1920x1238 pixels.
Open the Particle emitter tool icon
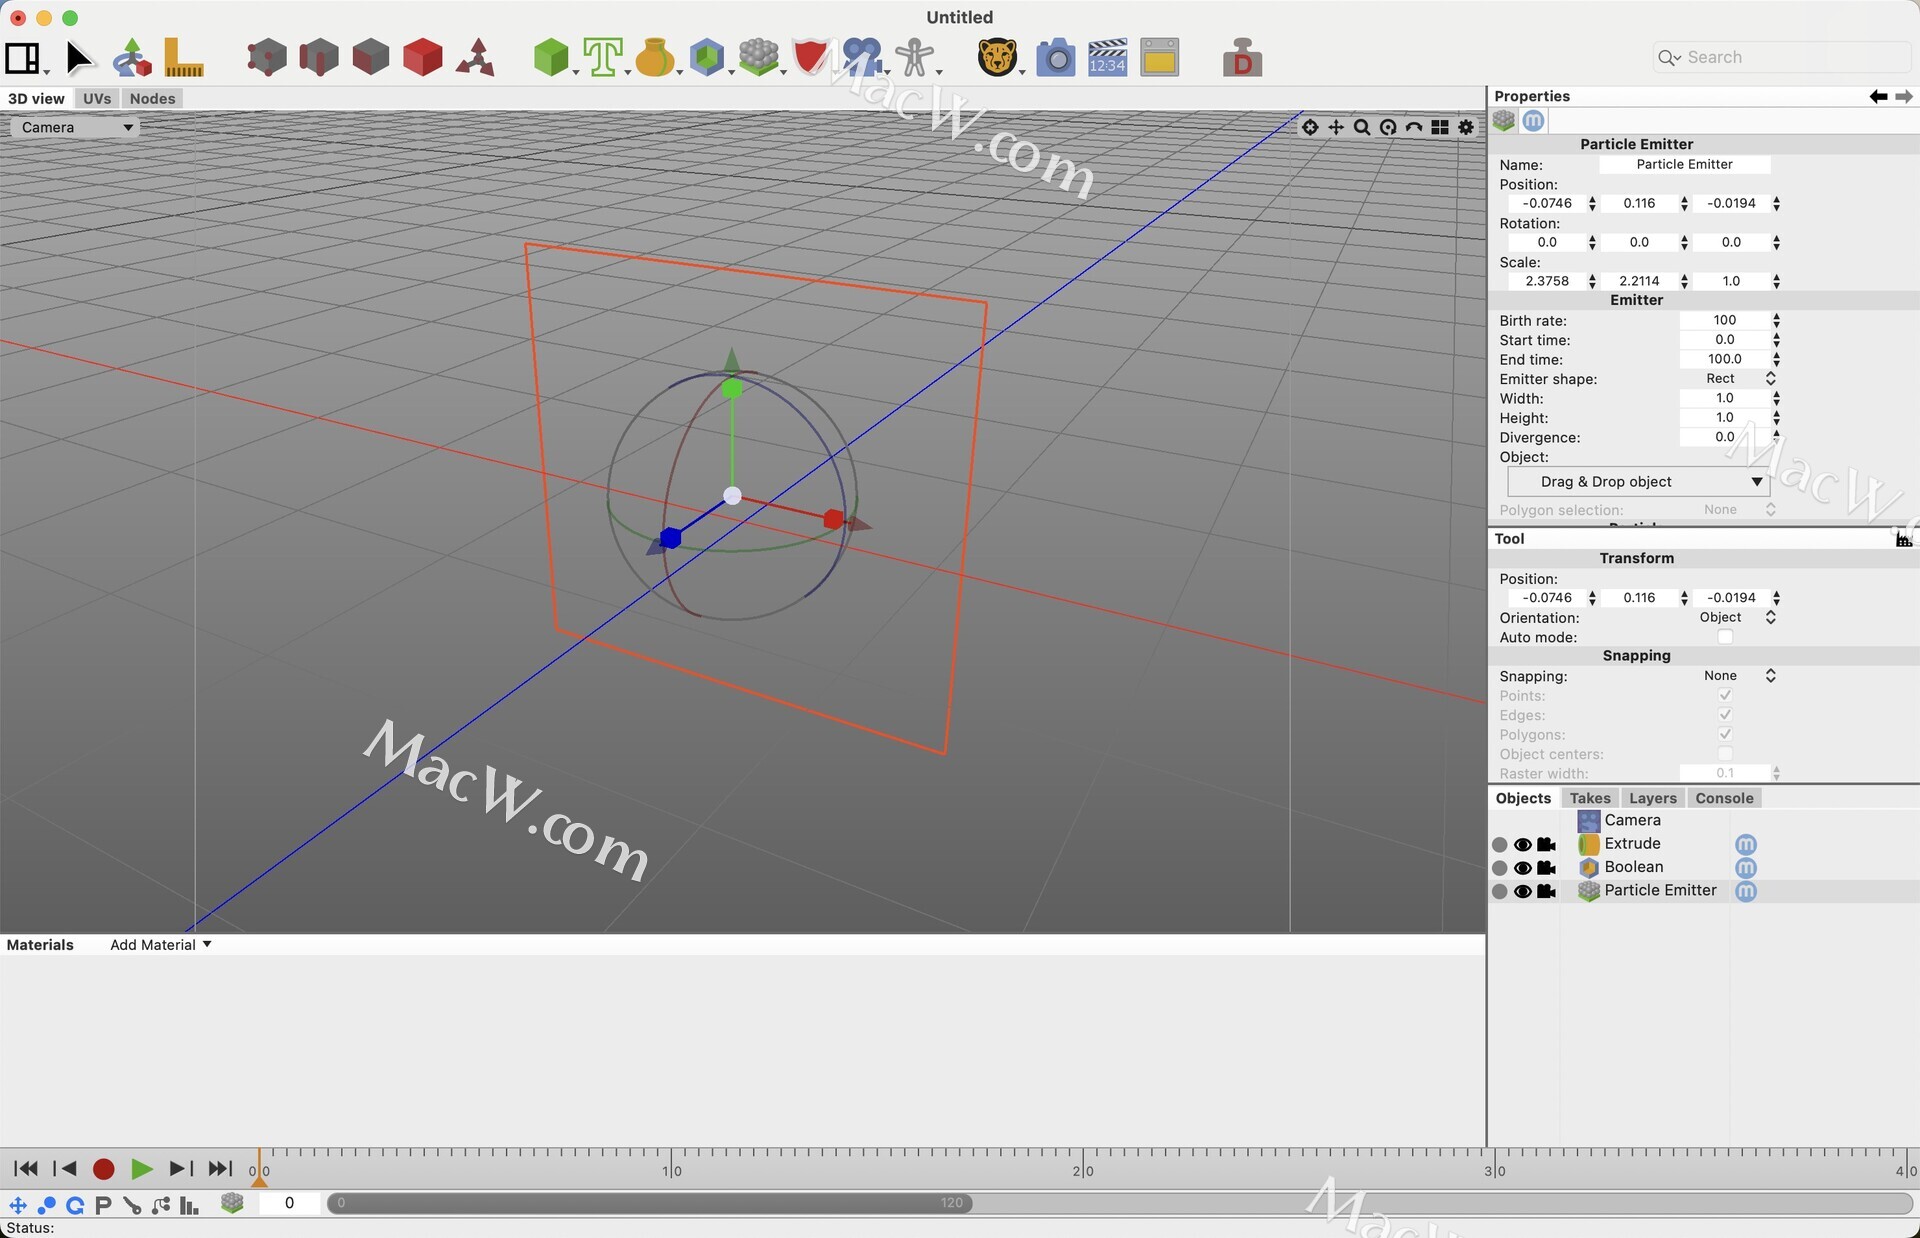tap(759, 58)
